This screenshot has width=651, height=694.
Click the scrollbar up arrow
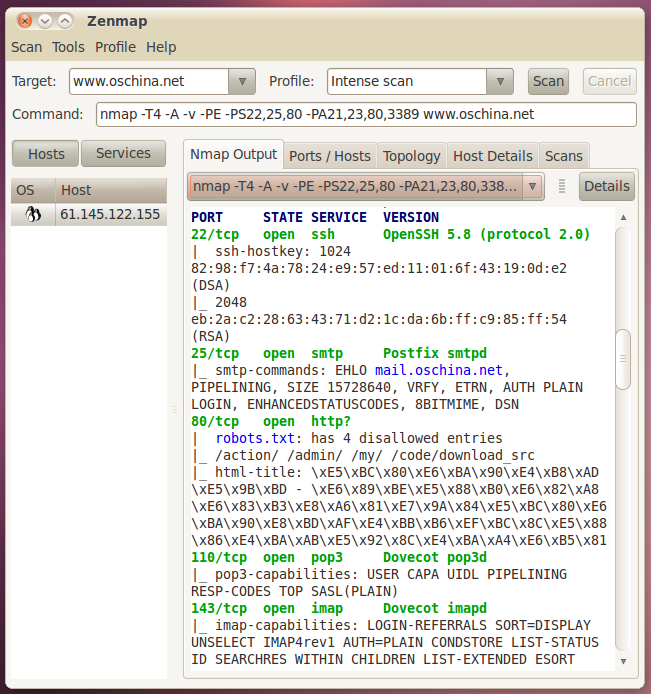click(x=623, y=217)
